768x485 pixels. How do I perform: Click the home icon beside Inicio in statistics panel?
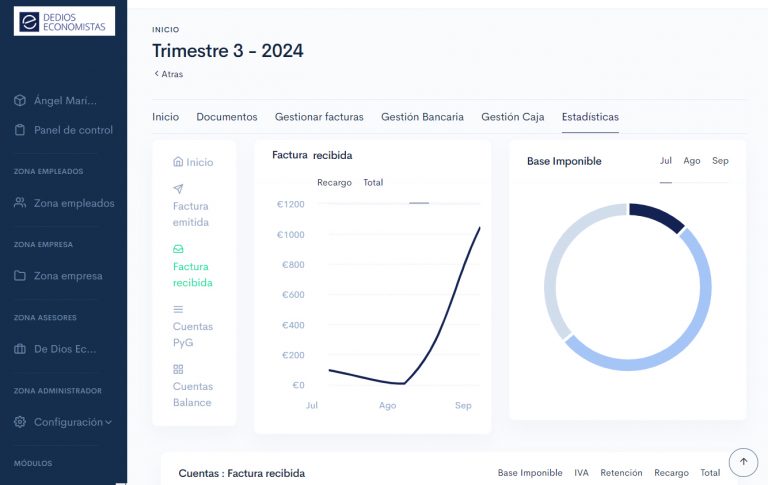178,162
